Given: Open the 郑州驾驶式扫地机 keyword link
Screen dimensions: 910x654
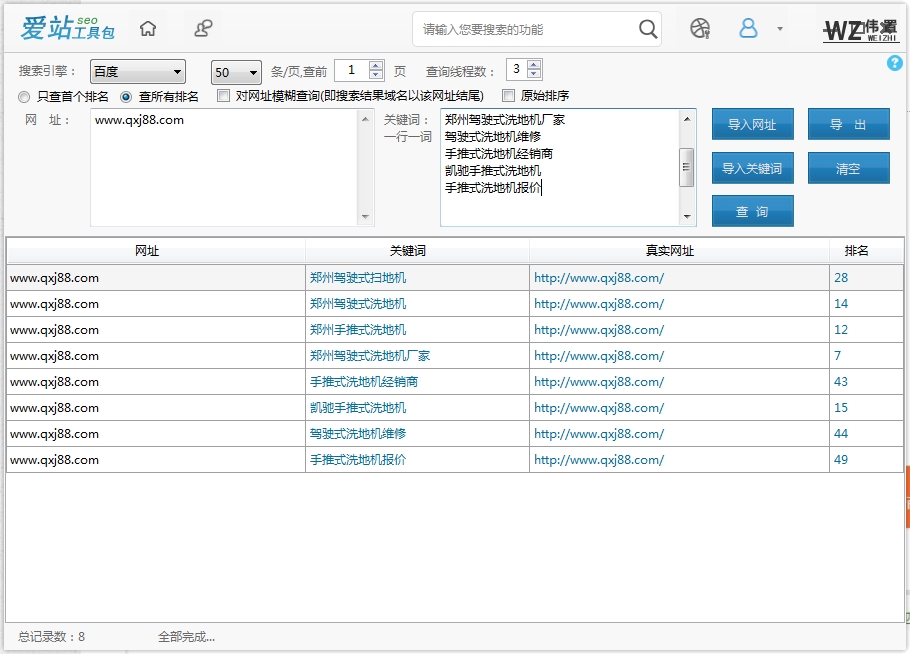Looking at the screenshot, I should [356, 277].
